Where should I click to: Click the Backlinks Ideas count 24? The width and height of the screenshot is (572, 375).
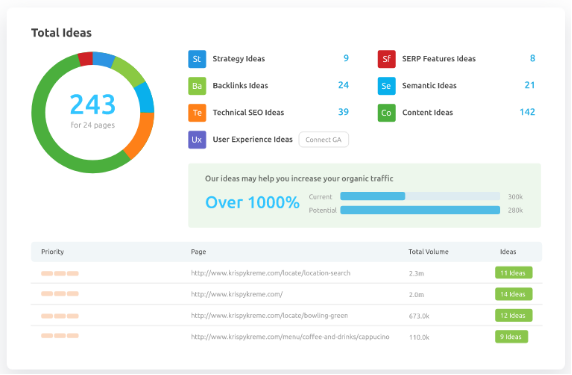(343, 85)
